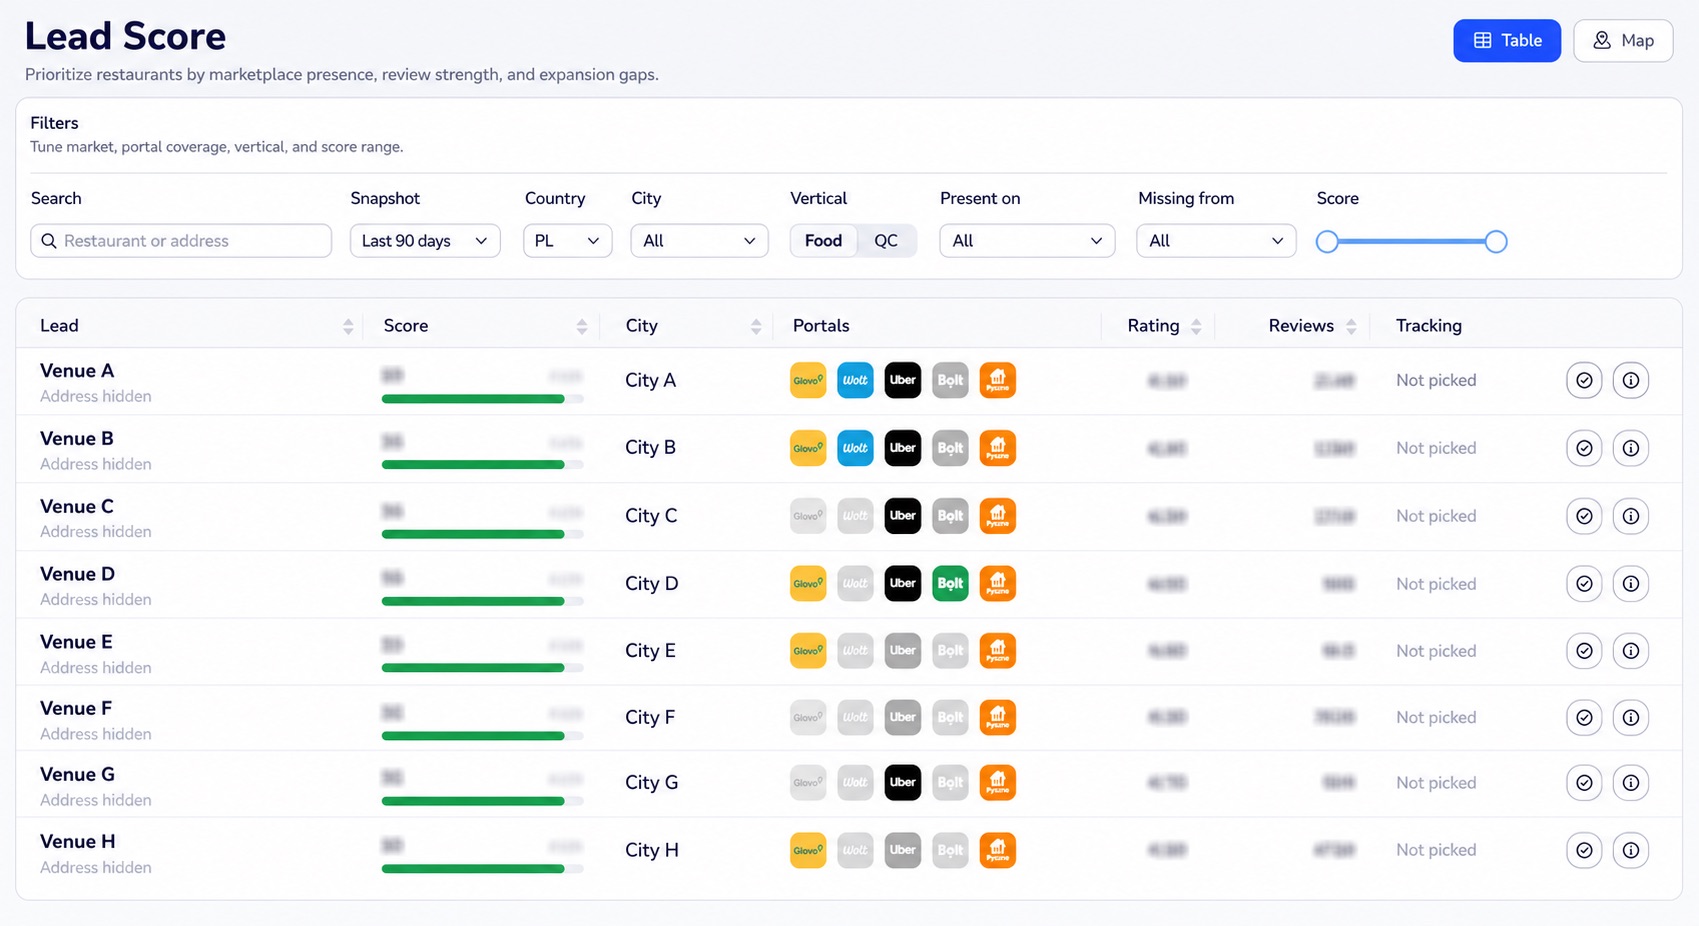
Task: Click the greyed Wolt icon for Venue E
Action: tap(855, 651)
